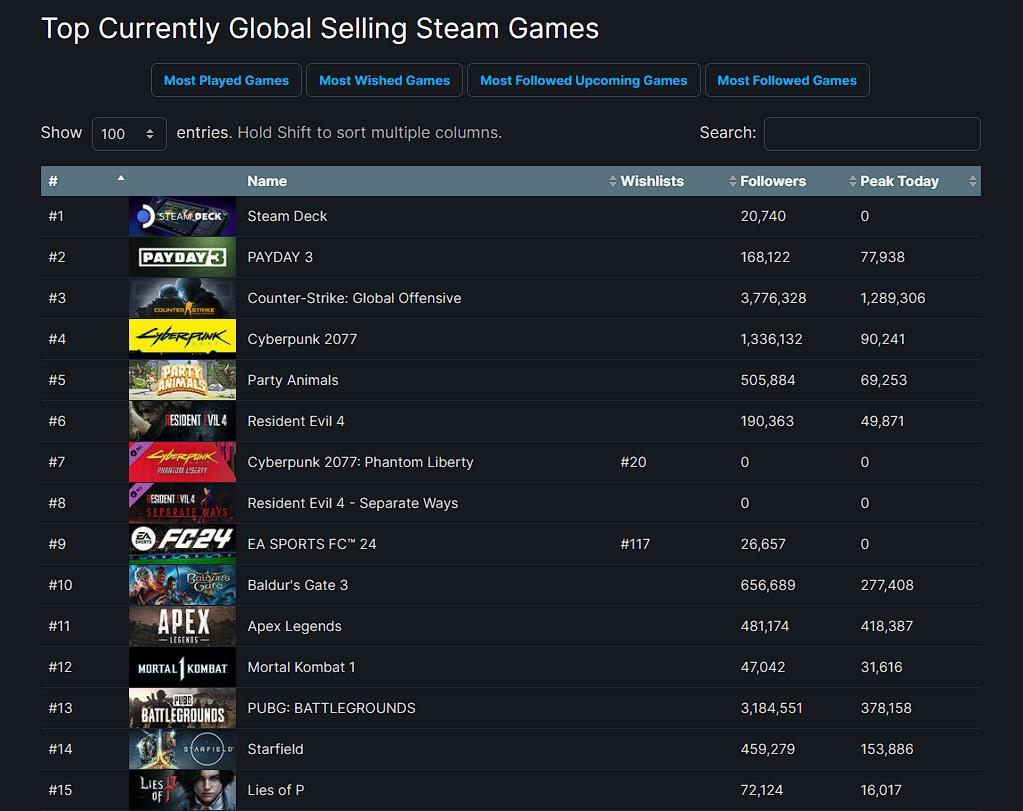Image resolution: width=1023 pixels, height=811 pixels.
Task: Open the Starfield name link
Action: [x=275, y=749]
